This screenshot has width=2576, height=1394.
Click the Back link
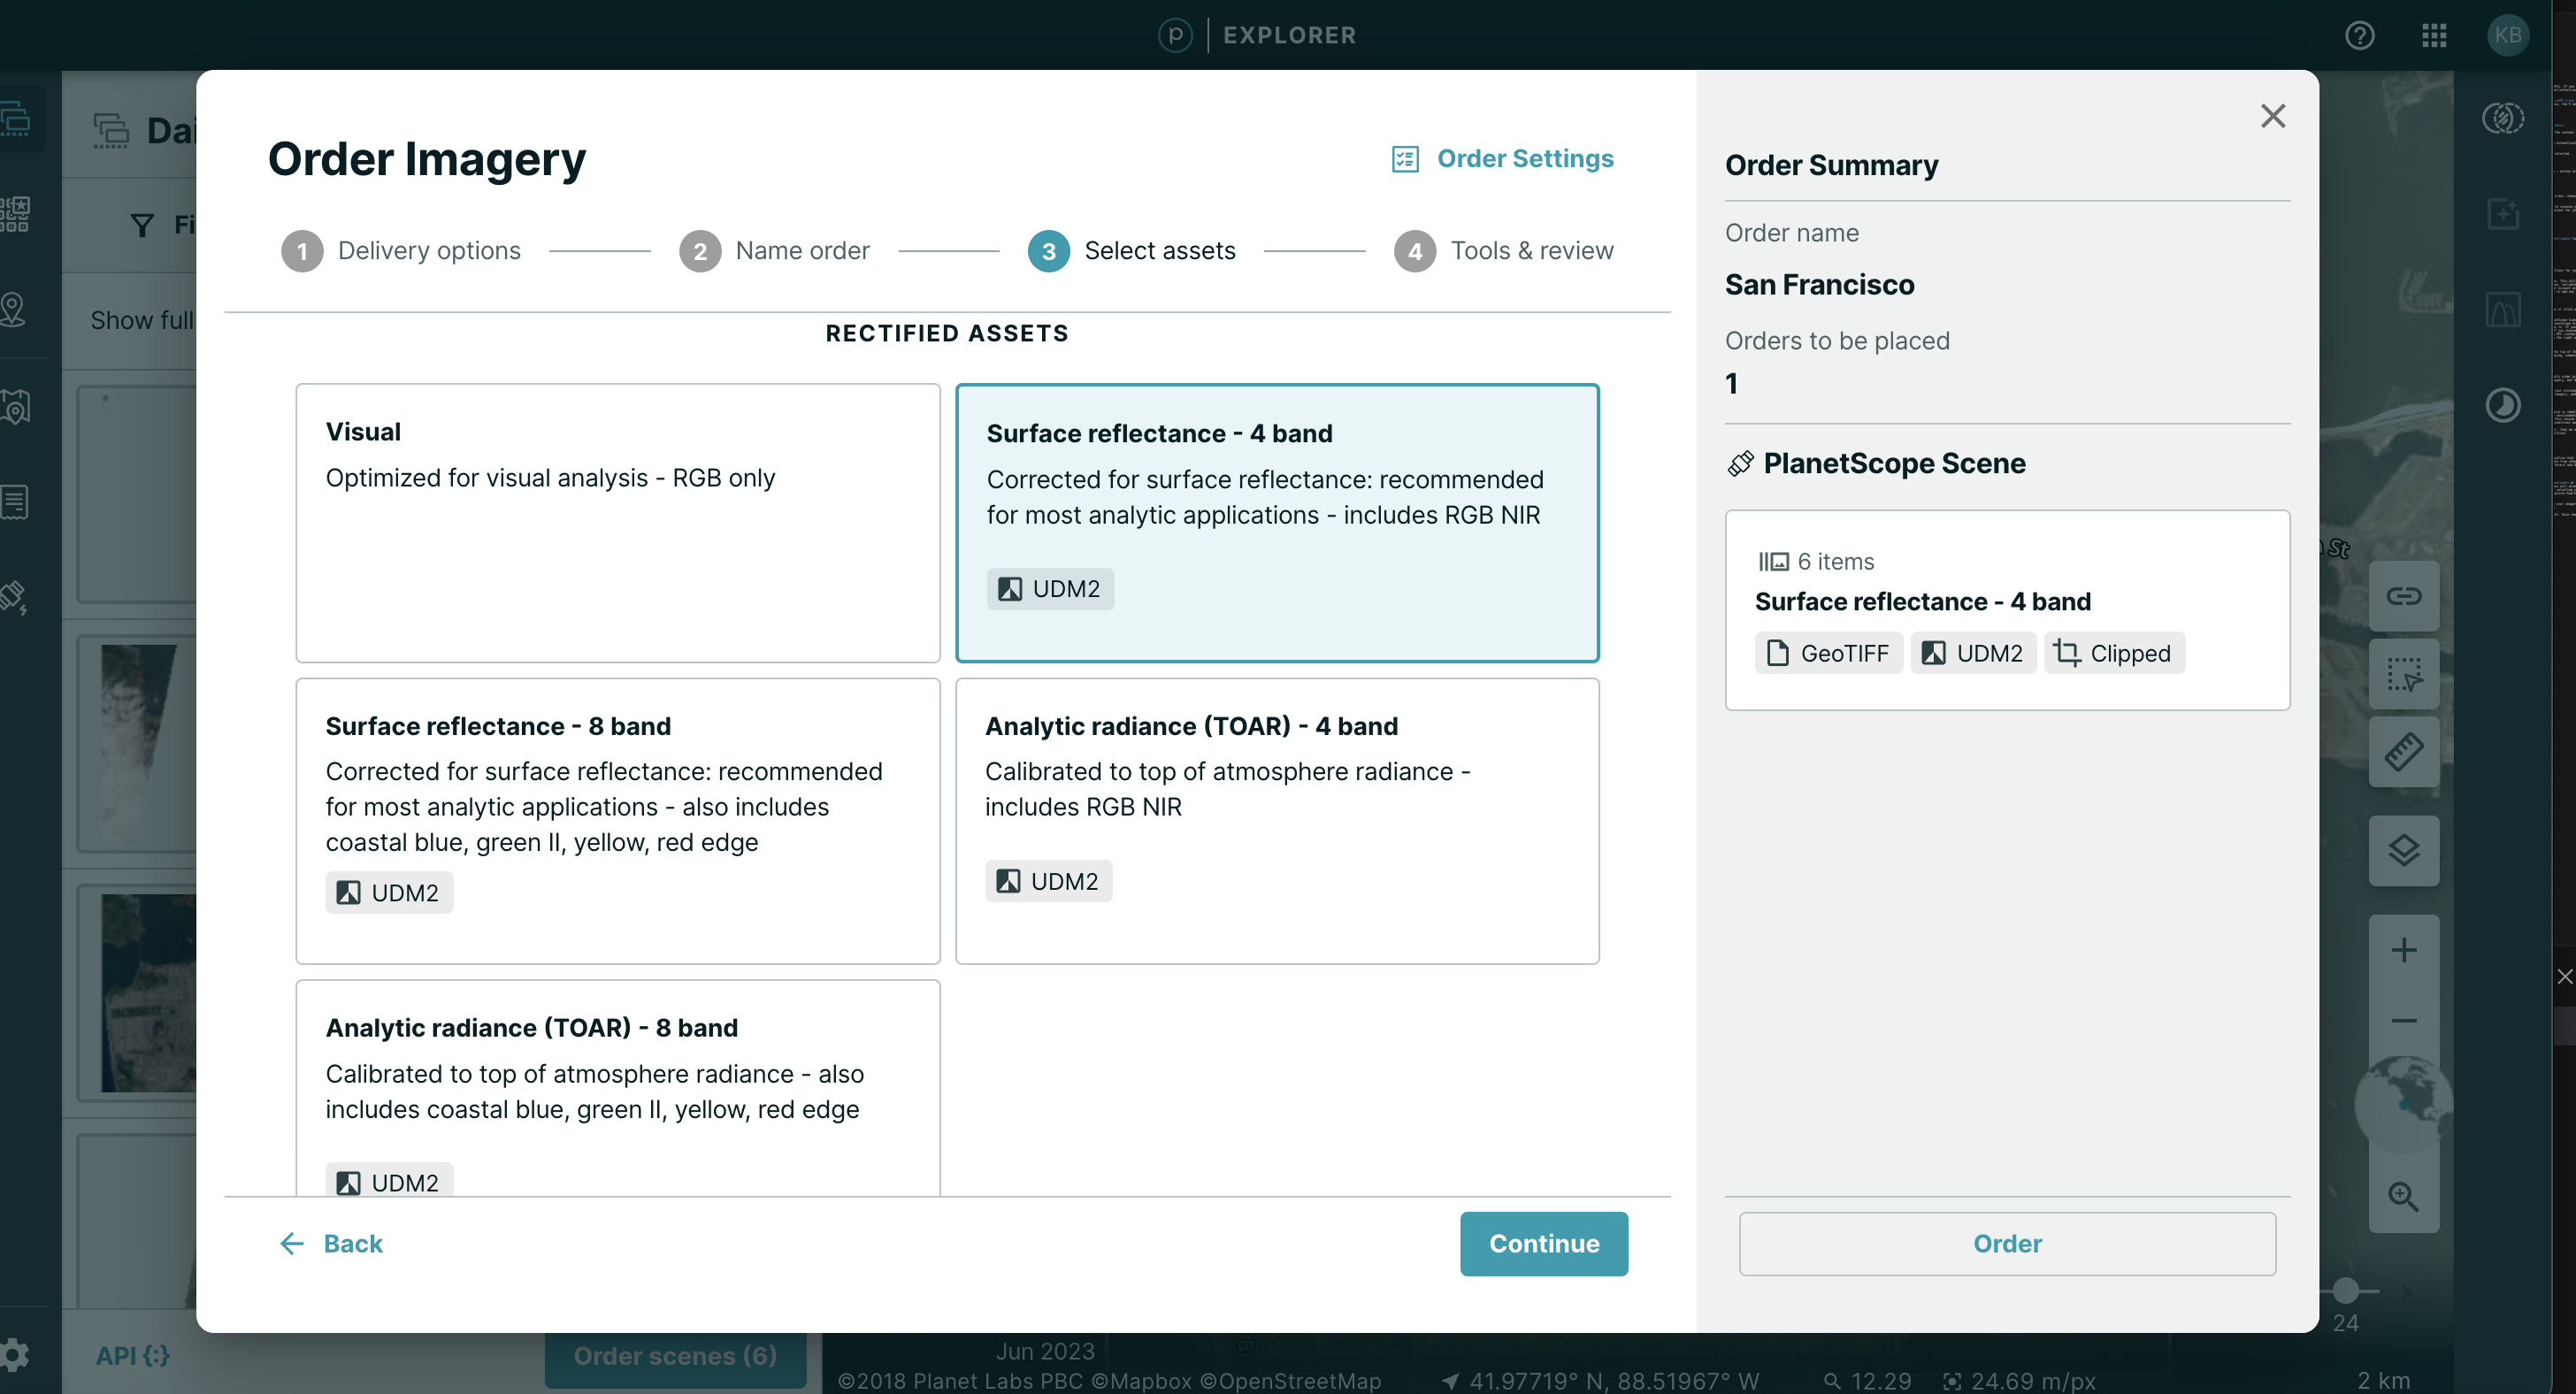331,1243
